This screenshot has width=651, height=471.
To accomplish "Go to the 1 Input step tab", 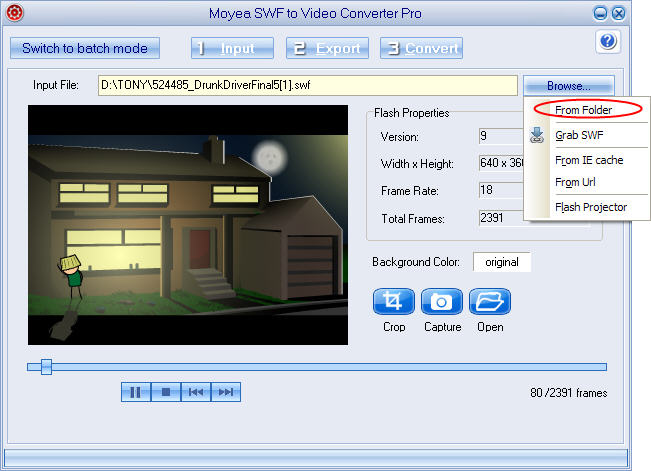I will [x=232, y=48].
